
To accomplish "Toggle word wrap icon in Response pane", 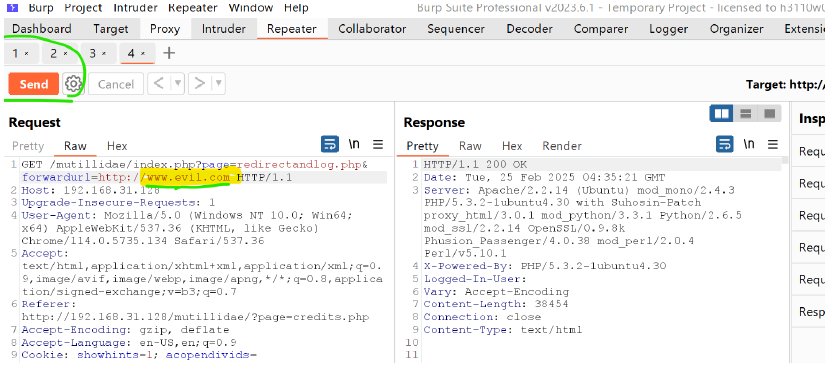I will [725, 144].
